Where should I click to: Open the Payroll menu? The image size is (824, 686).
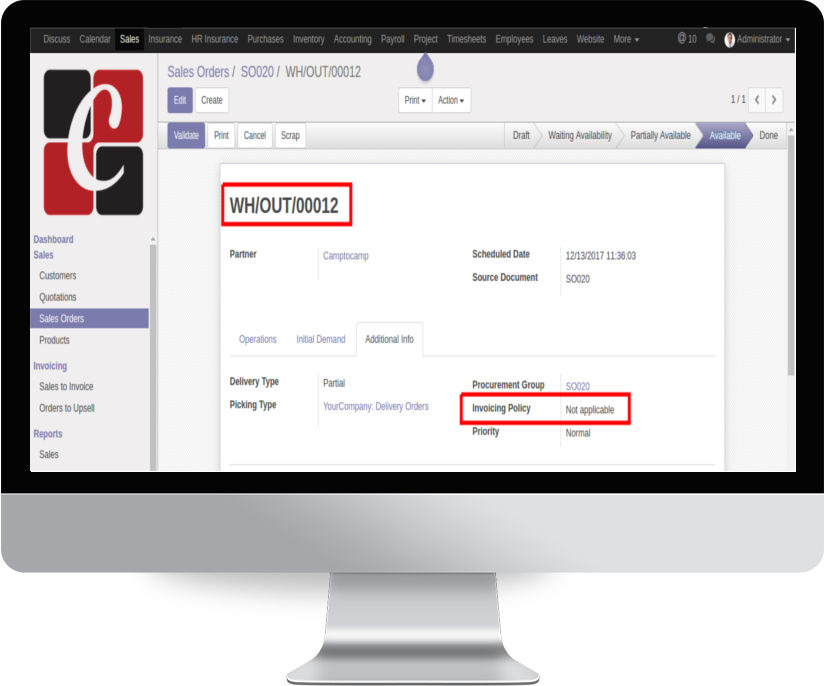click(393, 39)
